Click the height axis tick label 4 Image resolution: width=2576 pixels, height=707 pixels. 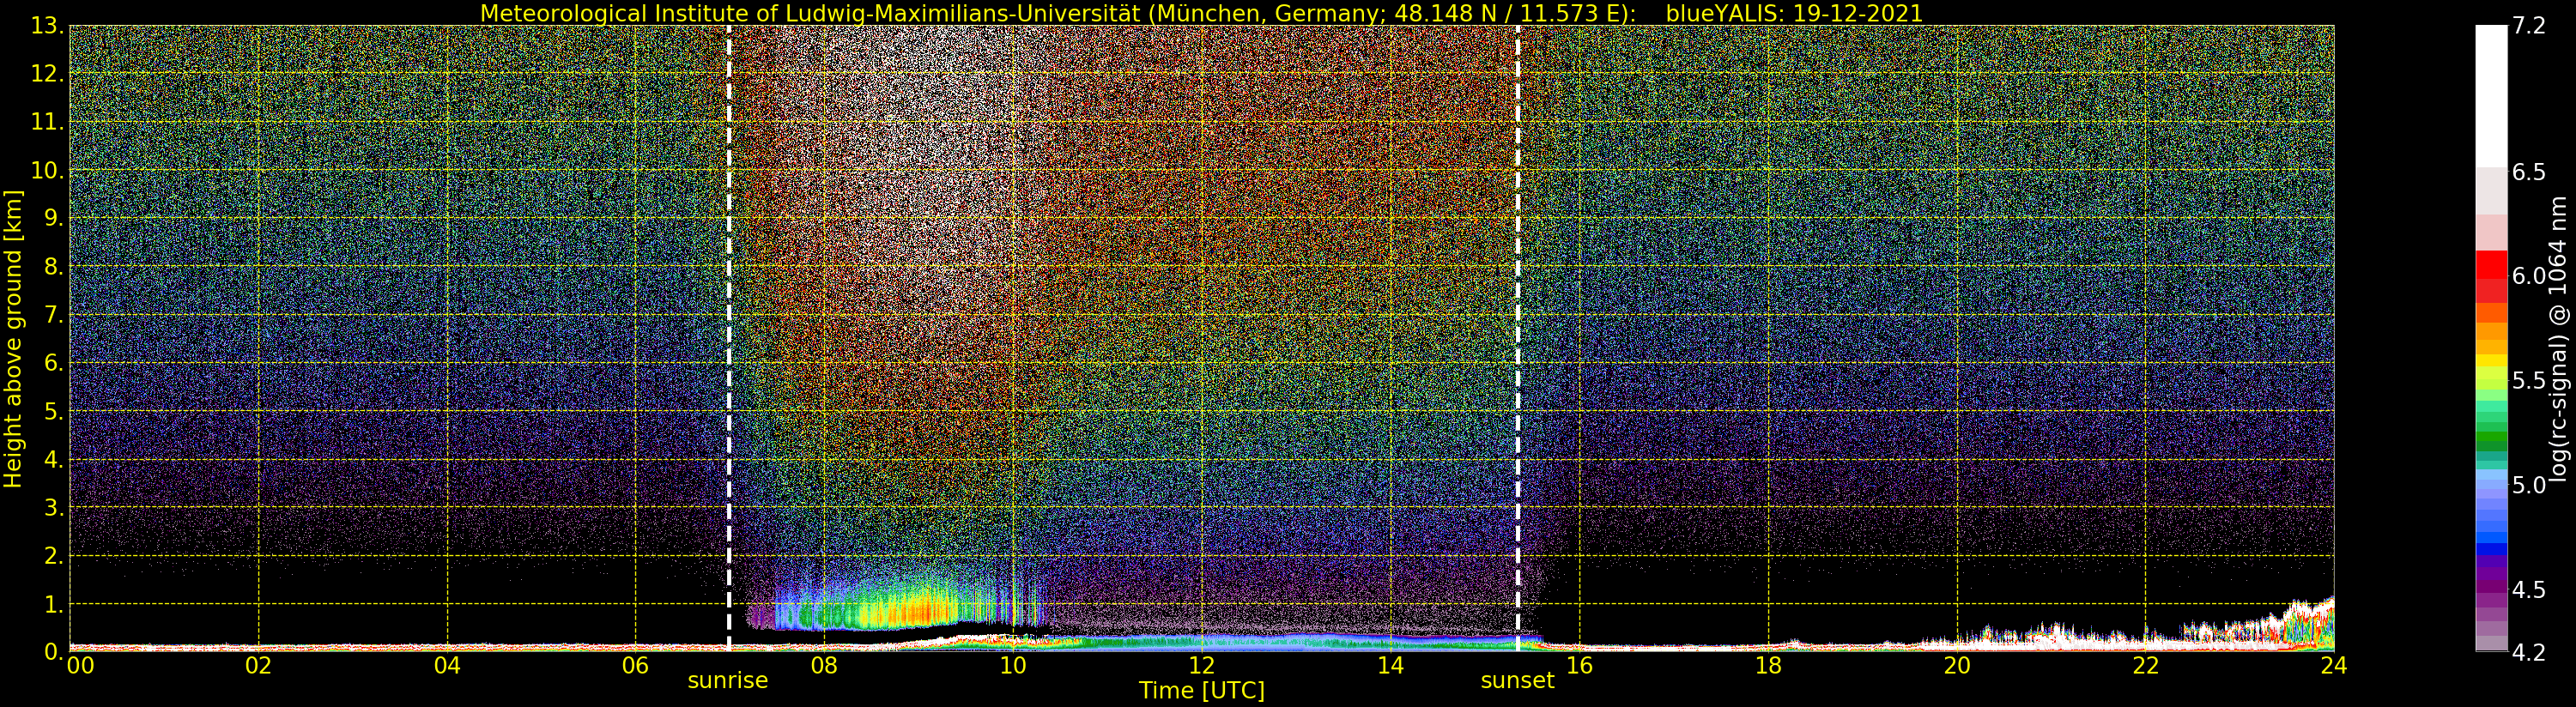click(x=54, y=460)
